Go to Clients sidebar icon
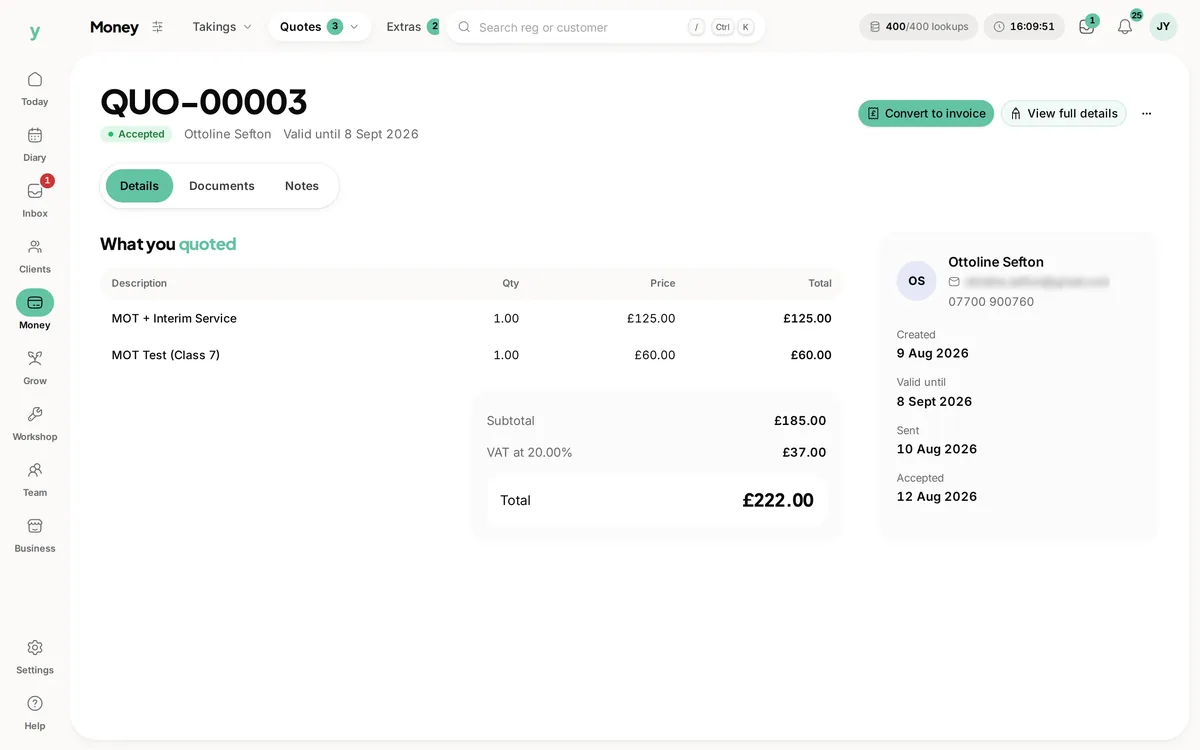The image size is (1200, 750). point(35,247)
